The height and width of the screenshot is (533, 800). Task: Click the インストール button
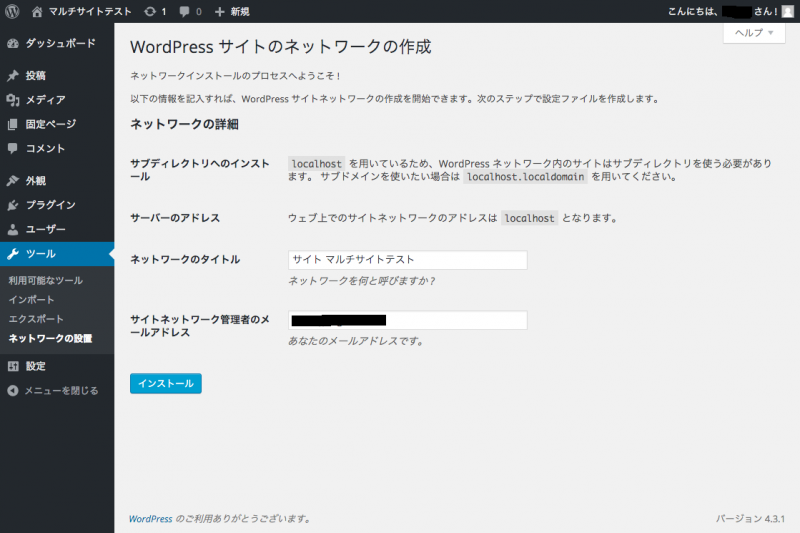[166, 384]
